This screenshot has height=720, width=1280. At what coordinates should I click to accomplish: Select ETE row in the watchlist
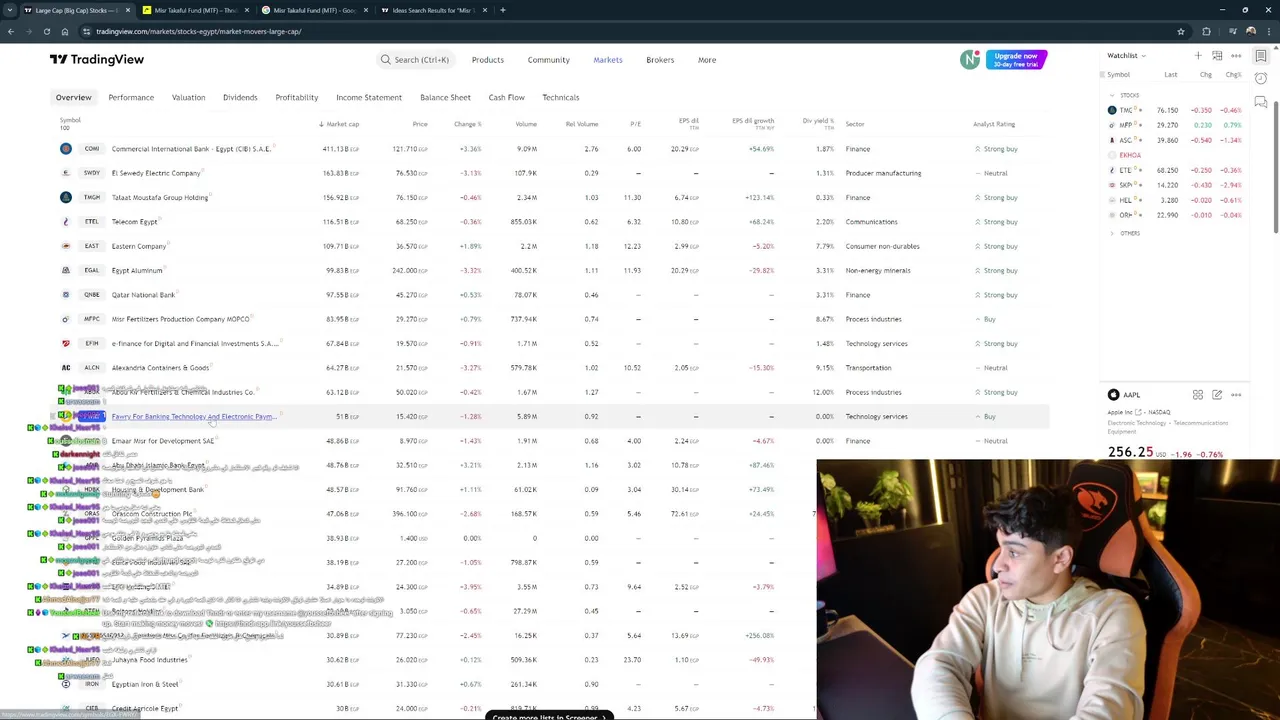(1175, 170)
